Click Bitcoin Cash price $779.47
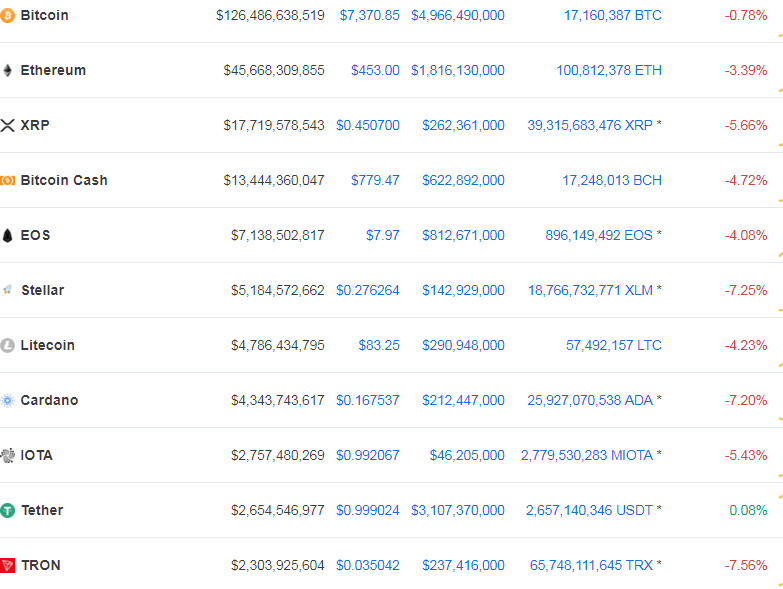The image size is (783, 589). (375, 180)
